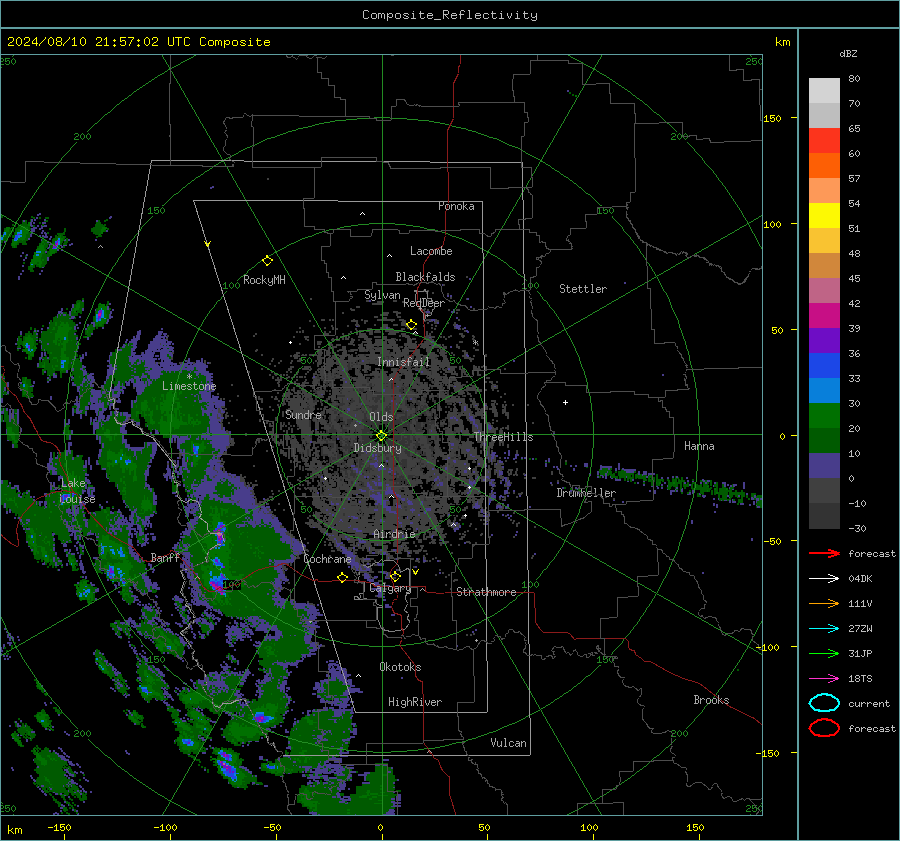900x841 pixels.
Task: Click the yellow diamond marker near Cochrane
Action: tap(343, 577)
